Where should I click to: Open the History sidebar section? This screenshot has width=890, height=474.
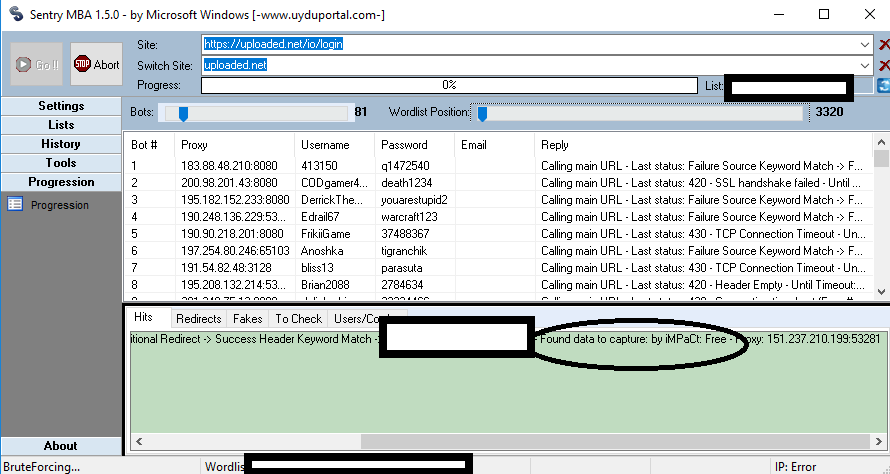61,144
